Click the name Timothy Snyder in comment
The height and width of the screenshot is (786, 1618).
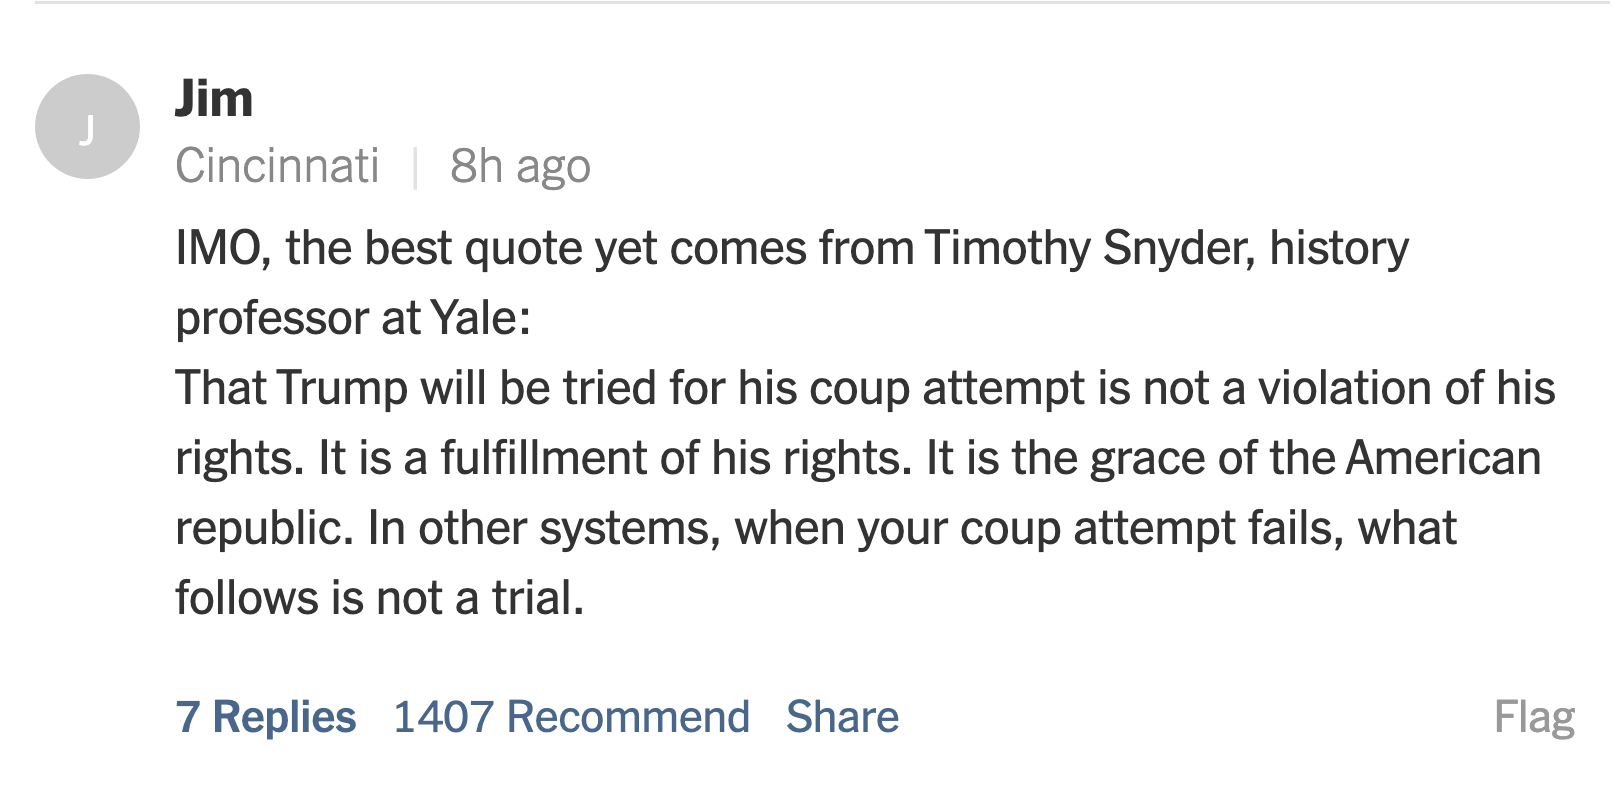(1088, 248)
